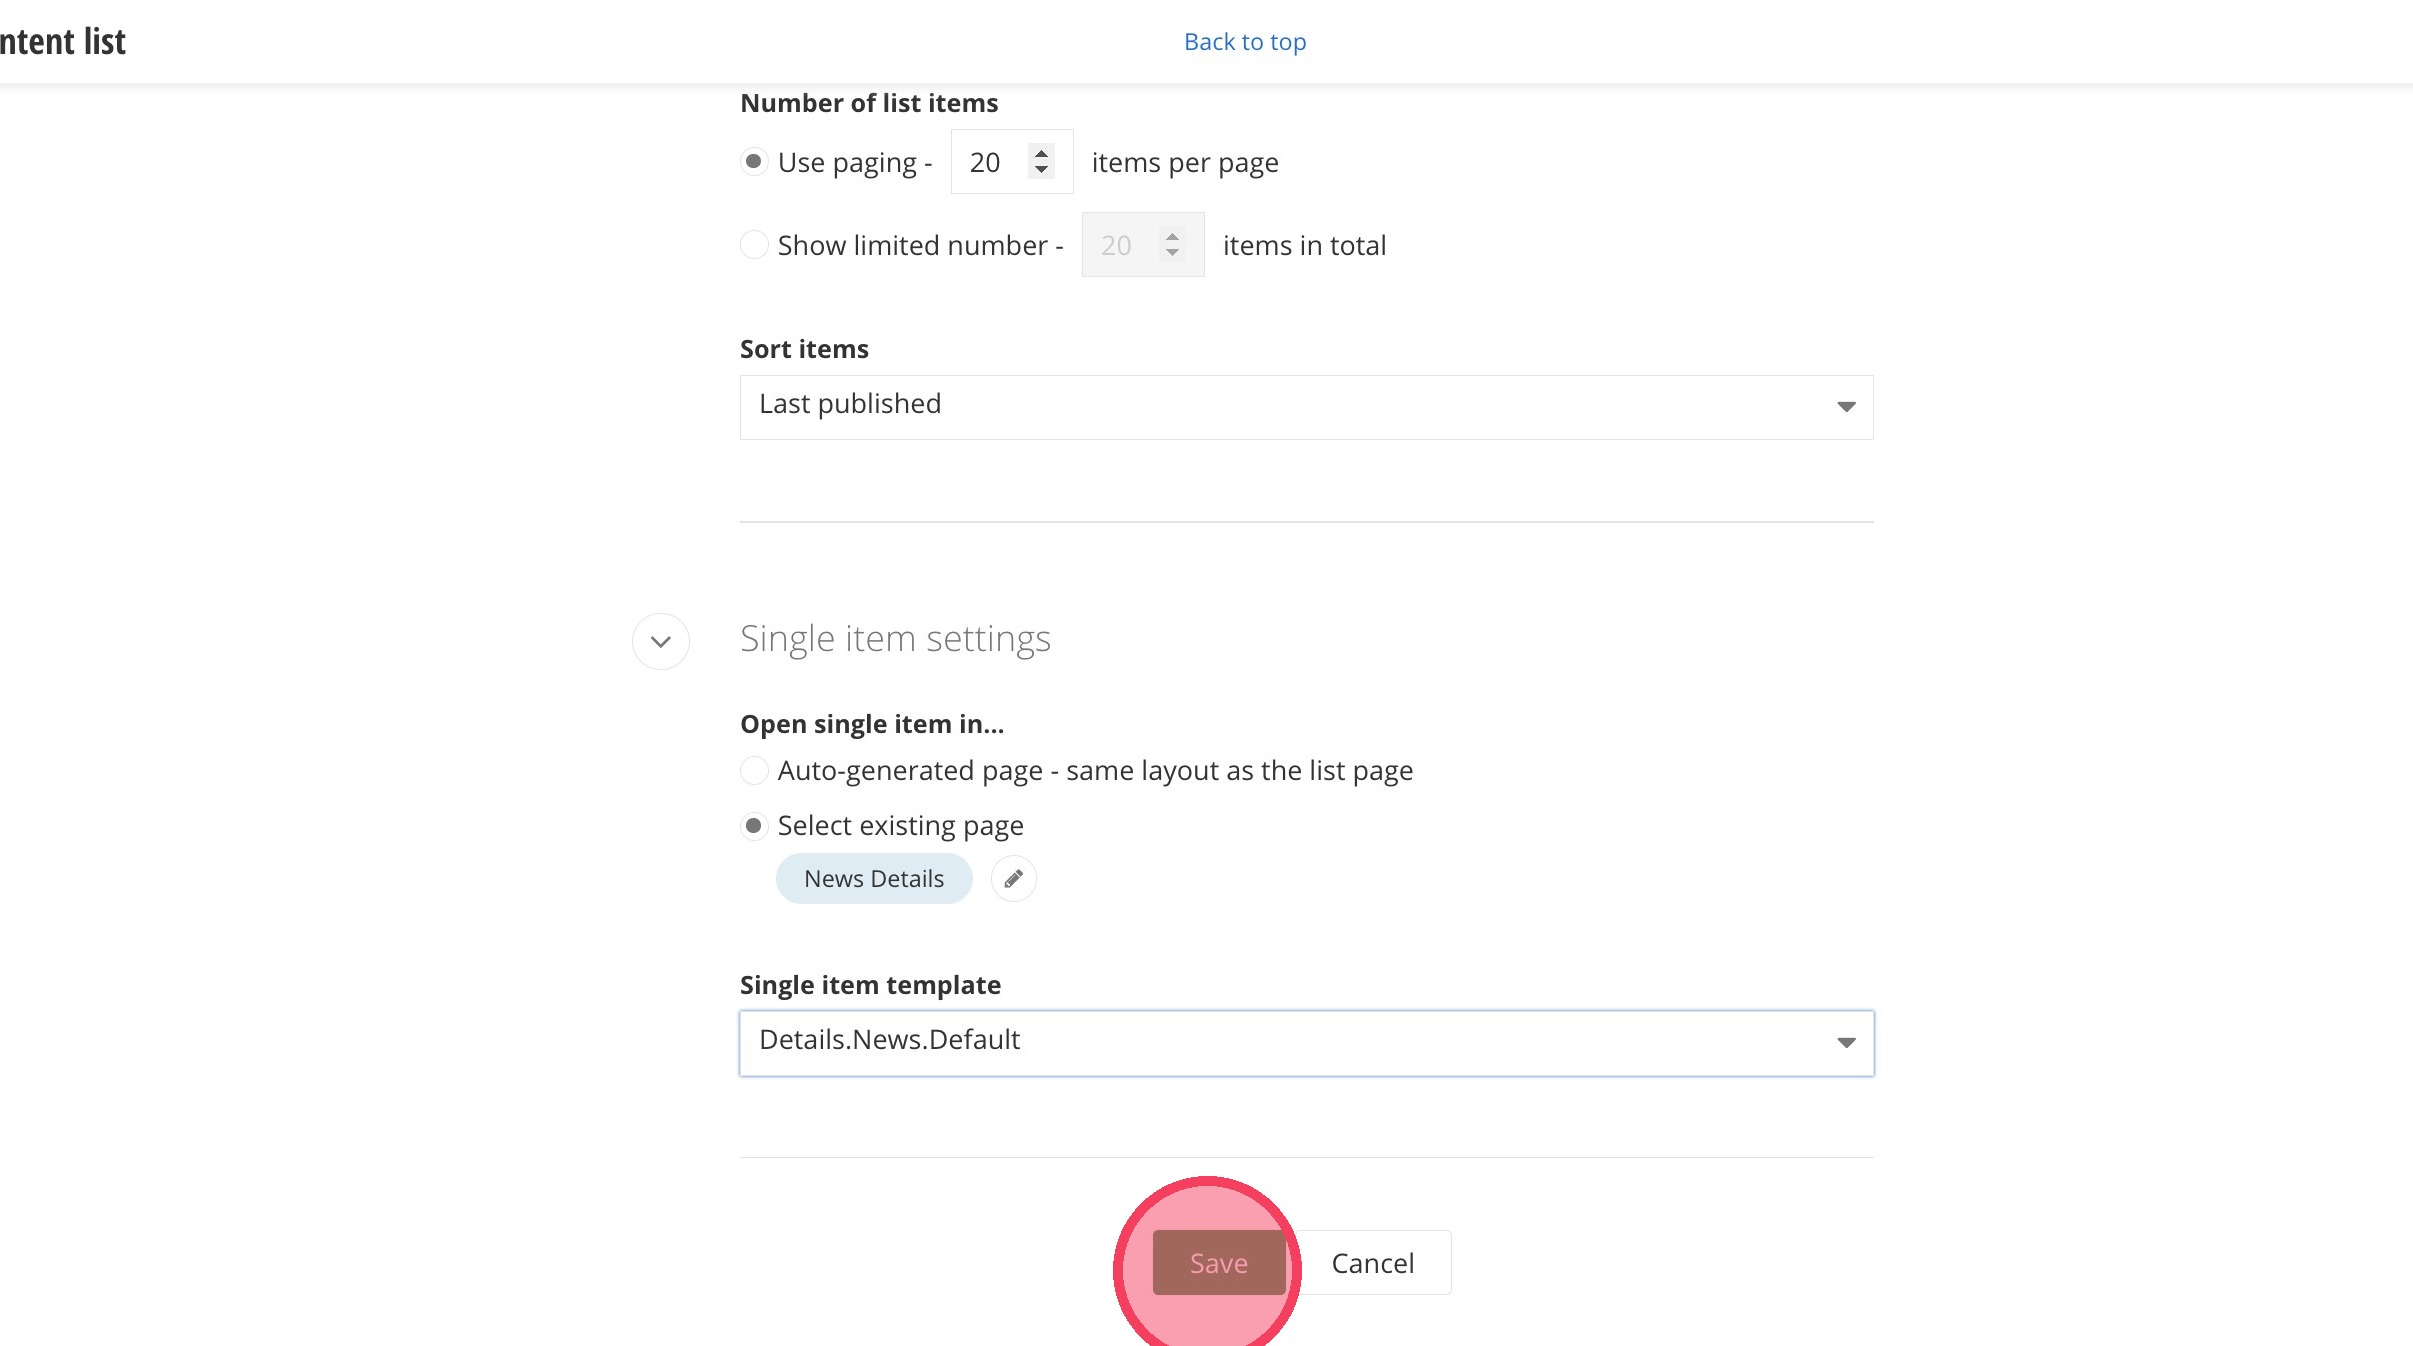Select the Select existing page radio button
This screenshot has width=2413, height=1346.
point(754,826)
